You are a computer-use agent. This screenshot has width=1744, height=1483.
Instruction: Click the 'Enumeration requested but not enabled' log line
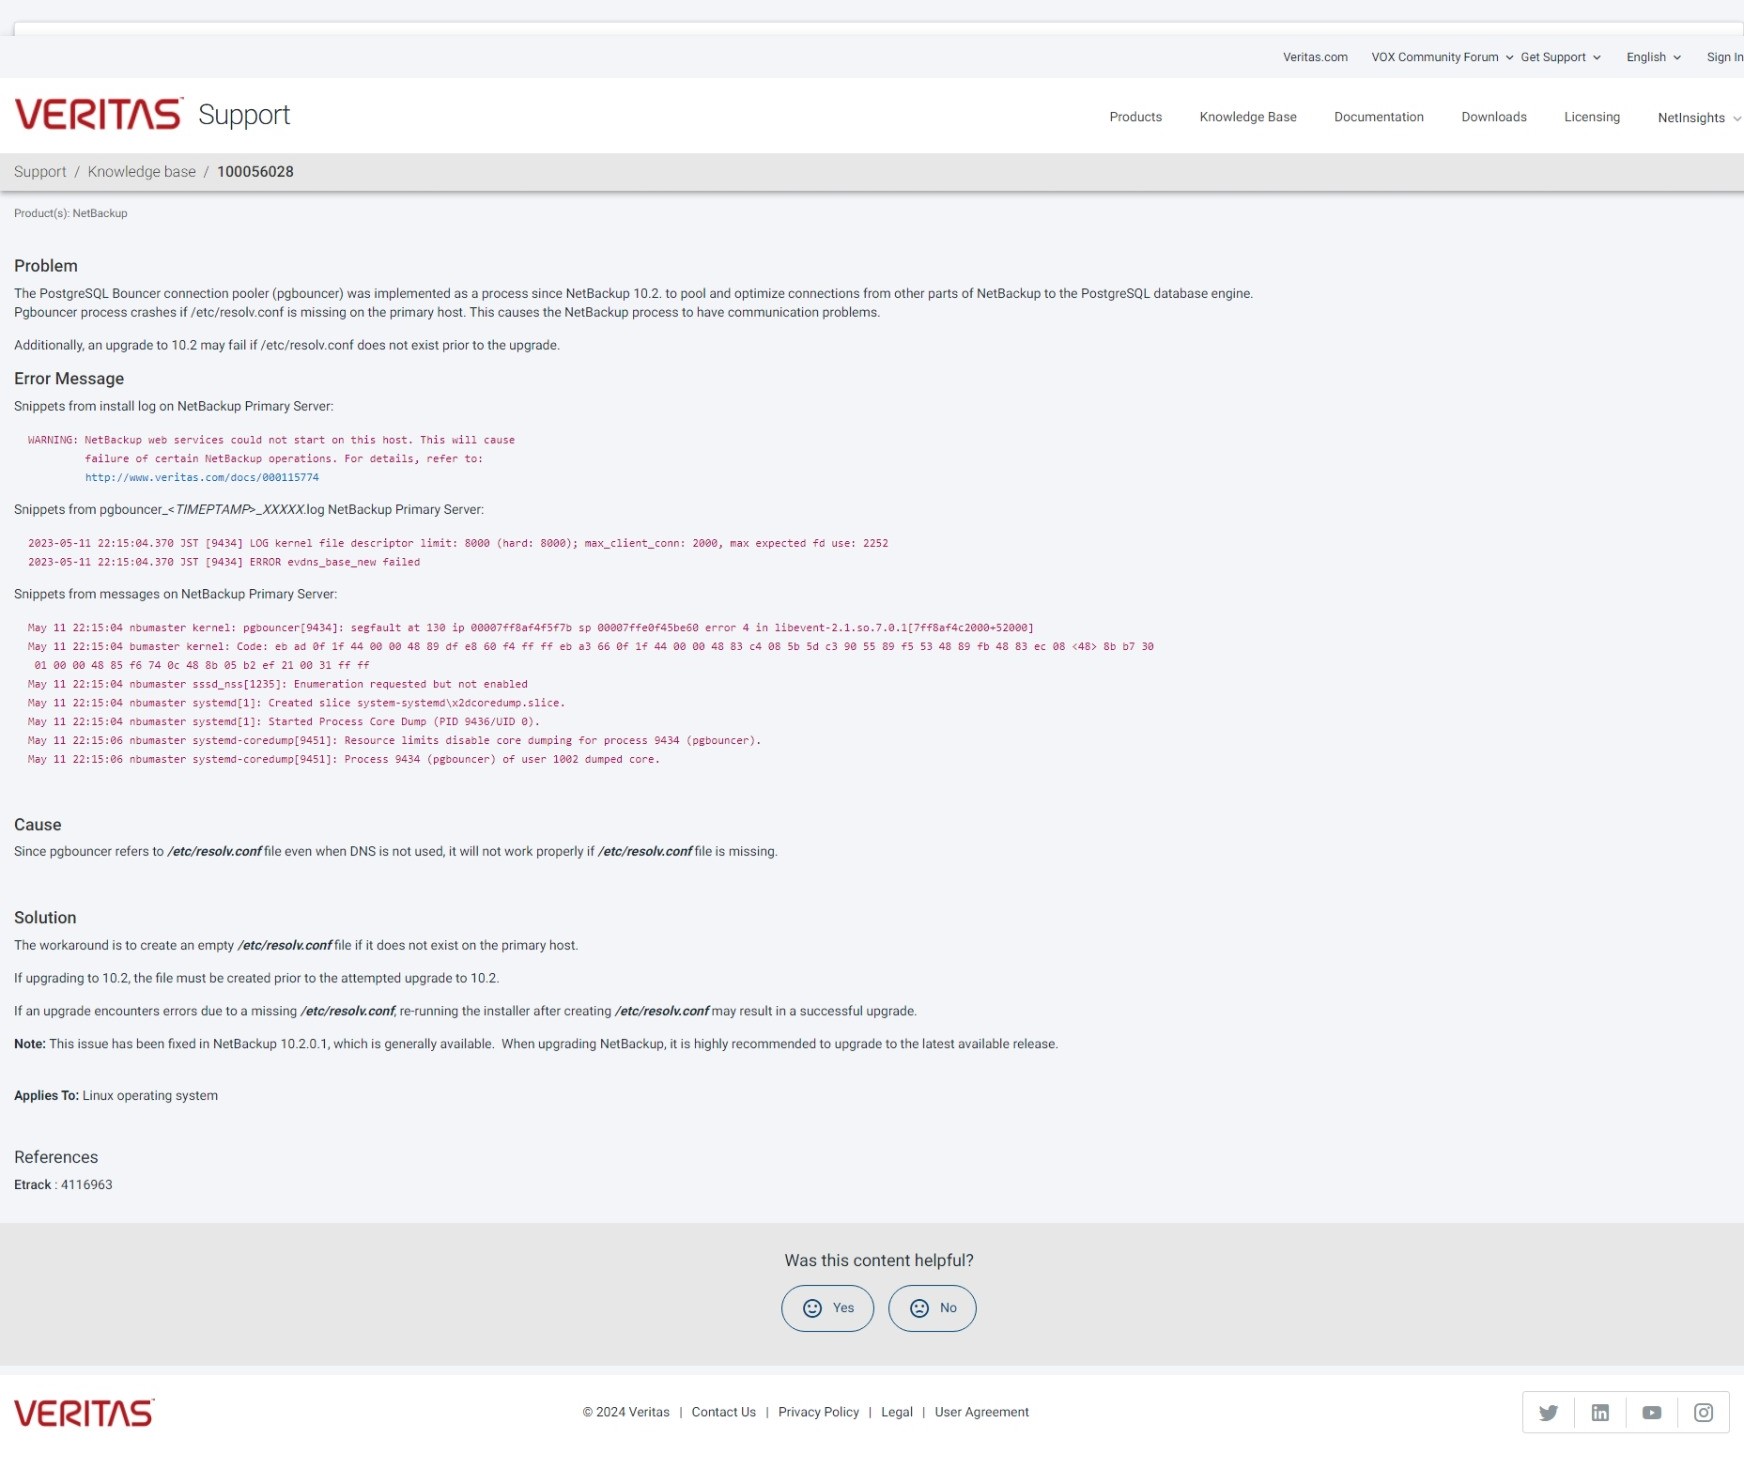(x=278, y=685)
